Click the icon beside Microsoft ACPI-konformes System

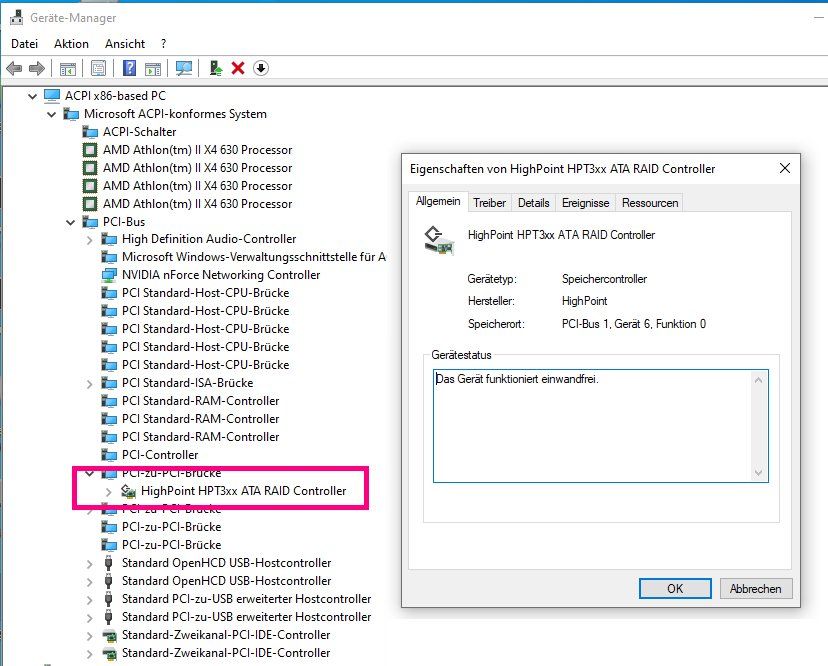click(71, 114)
